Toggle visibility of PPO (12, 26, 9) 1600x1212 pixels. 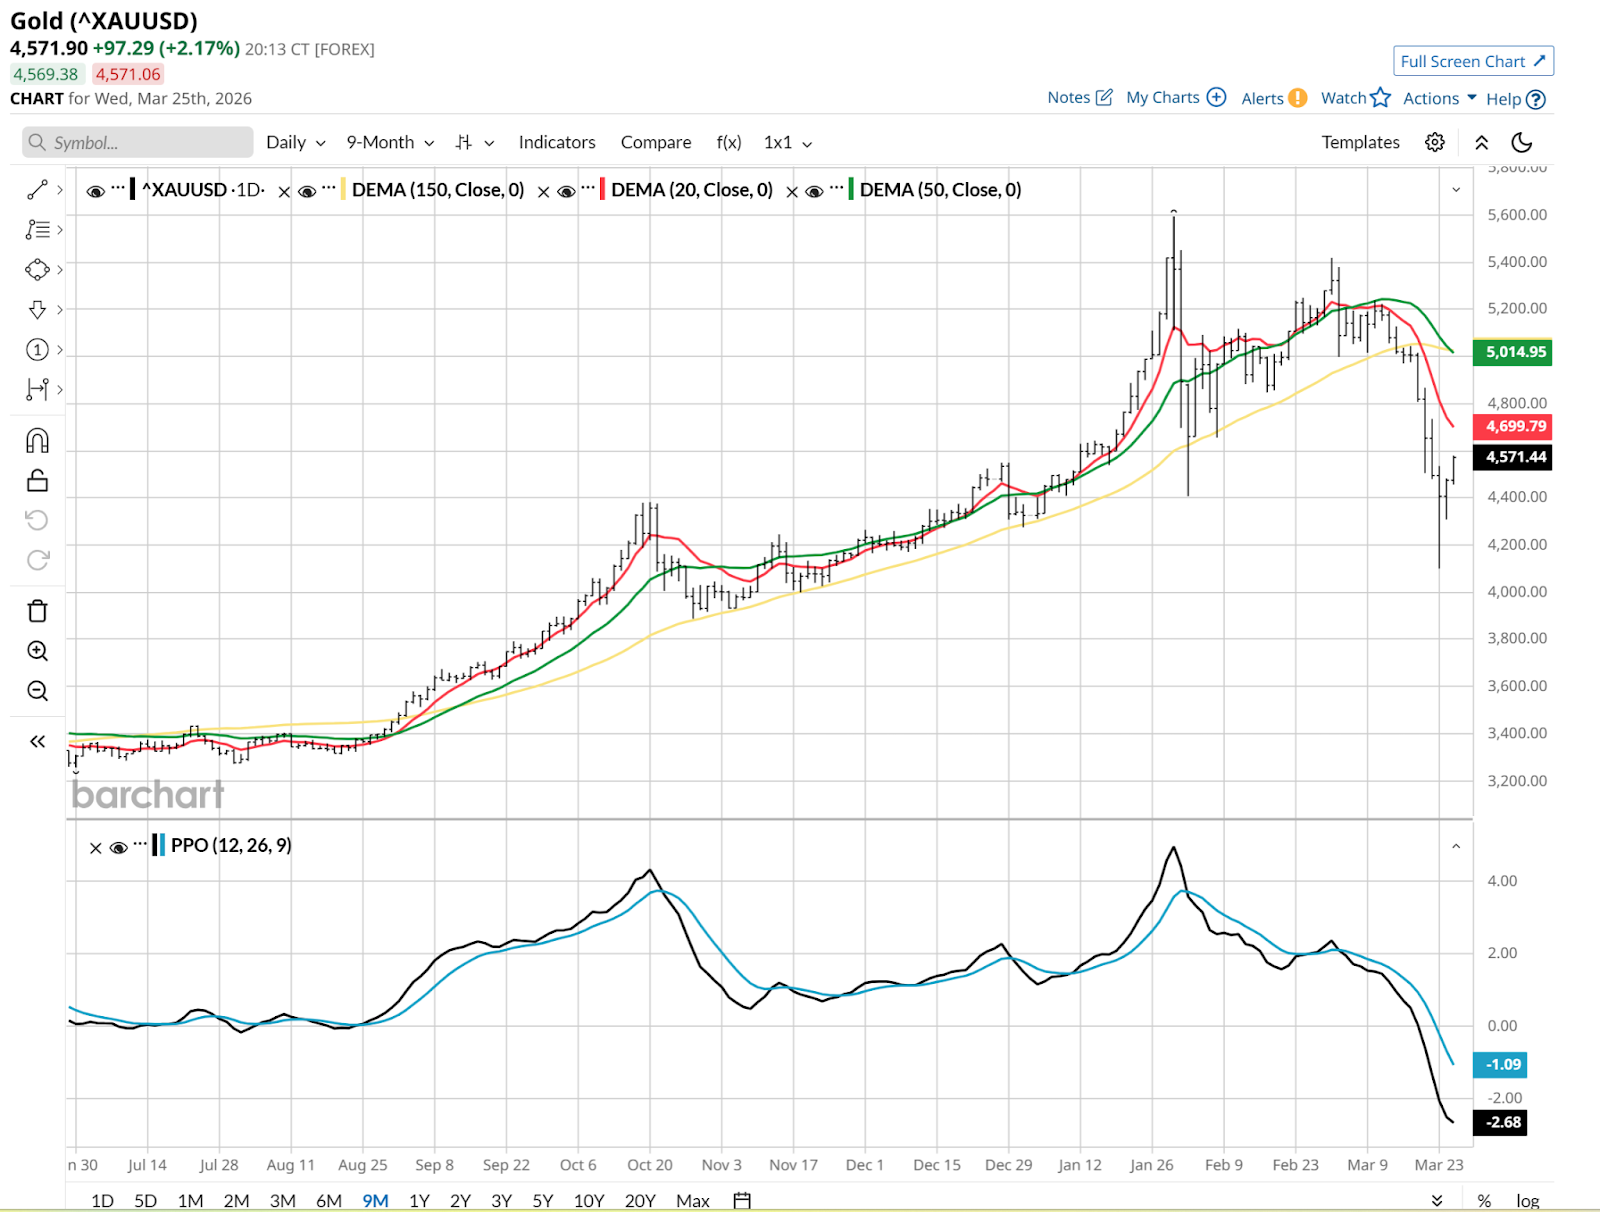pos(118,847)
